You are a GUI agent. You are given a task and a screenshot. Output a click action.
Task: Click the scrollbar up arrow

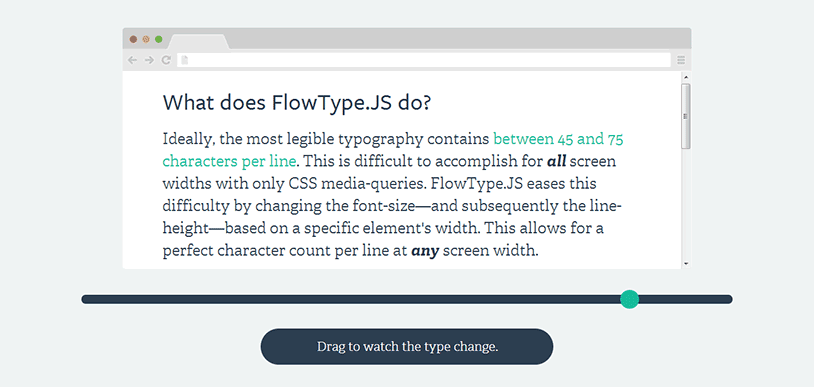pyautogui.click(x=686, y=77)
